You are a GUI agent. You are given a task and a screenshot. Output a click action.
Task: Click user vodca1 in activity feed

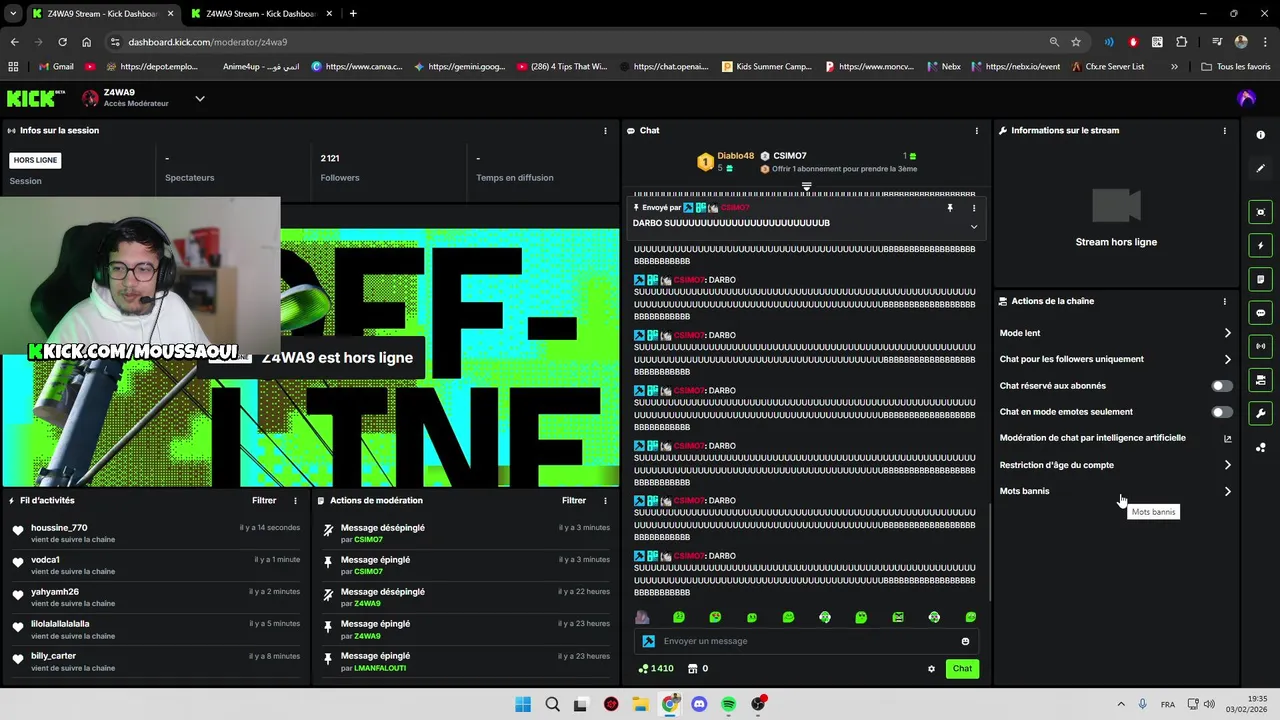[x=45, y=560]
